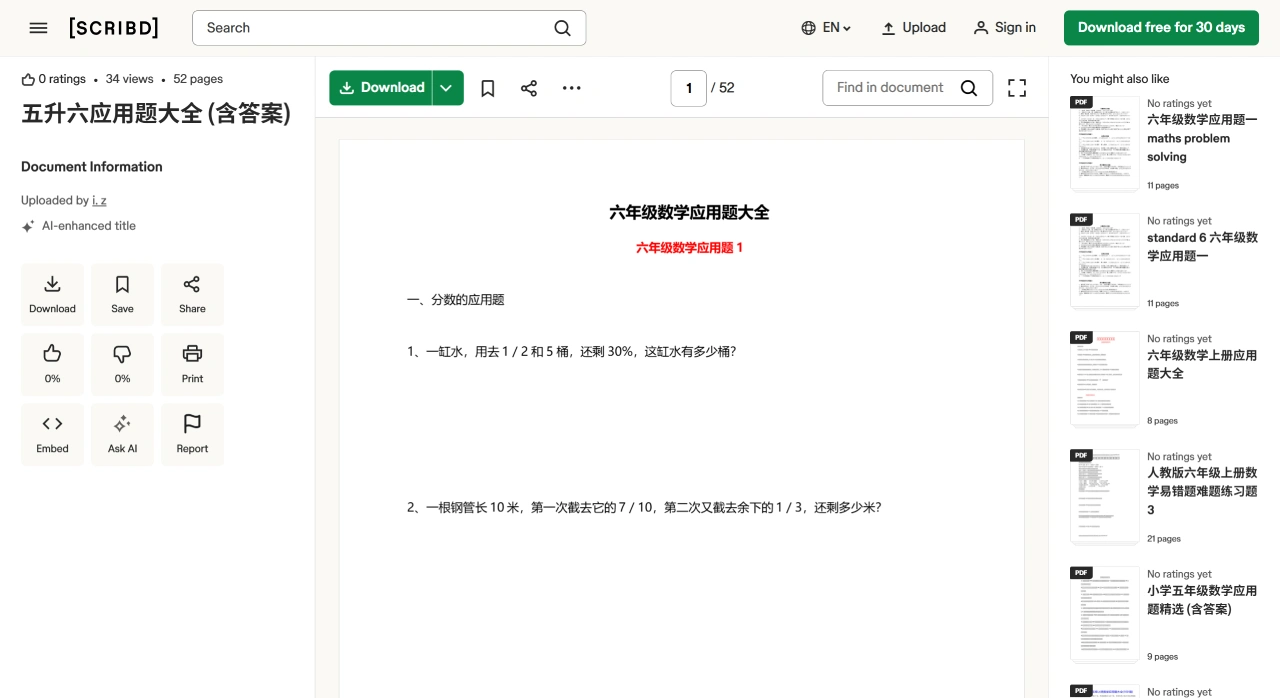Start Download free for 30 days
This screenshot has height=698, width=1280.
pos(1161,28)
